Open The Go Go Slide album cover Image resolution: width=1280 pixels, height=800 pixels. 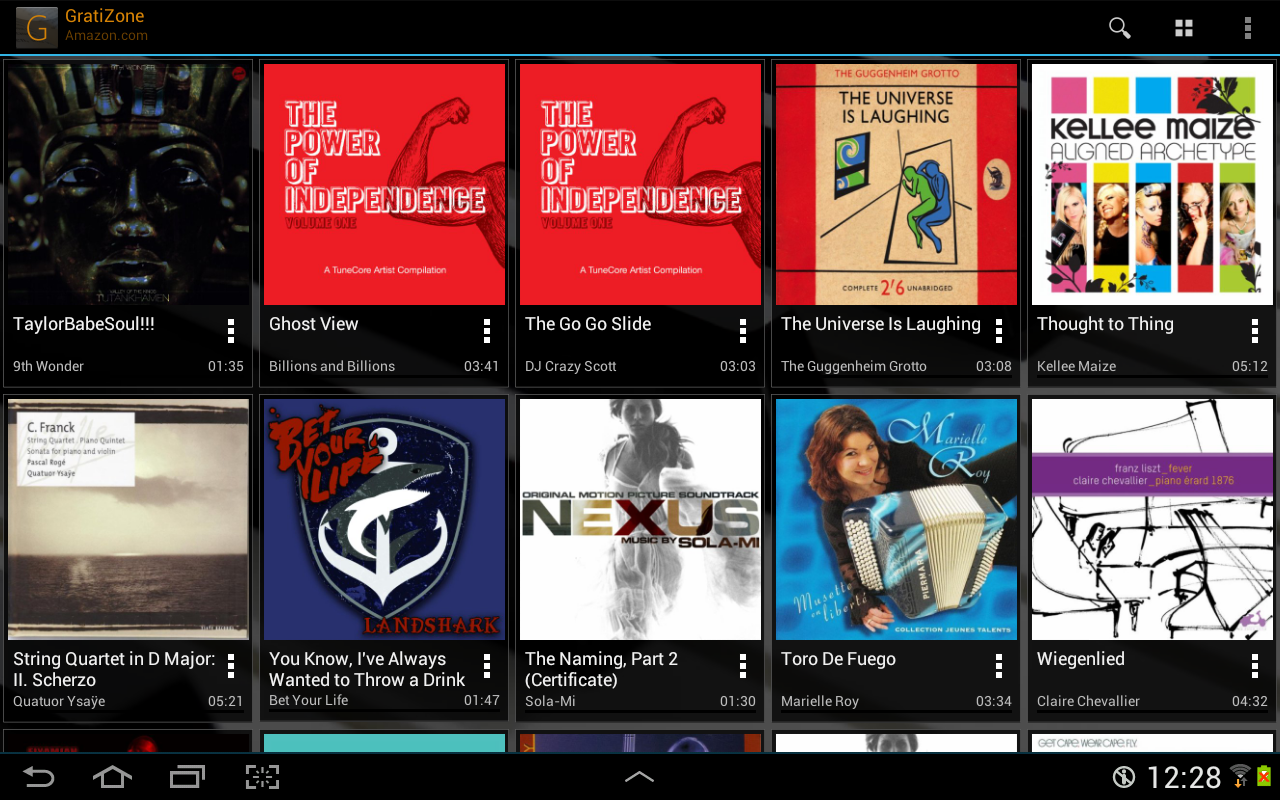(x=641, y=184)
